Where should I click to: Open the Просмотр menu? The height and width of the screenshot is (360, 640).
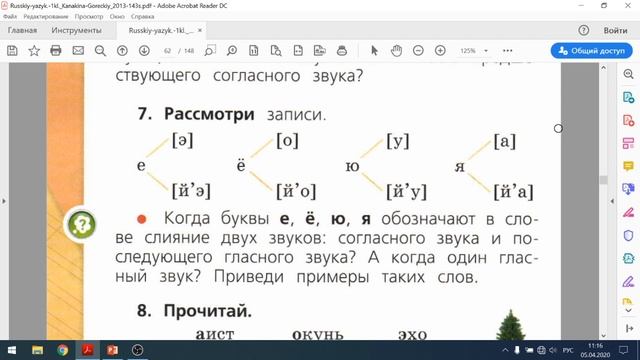click(89, 17)
